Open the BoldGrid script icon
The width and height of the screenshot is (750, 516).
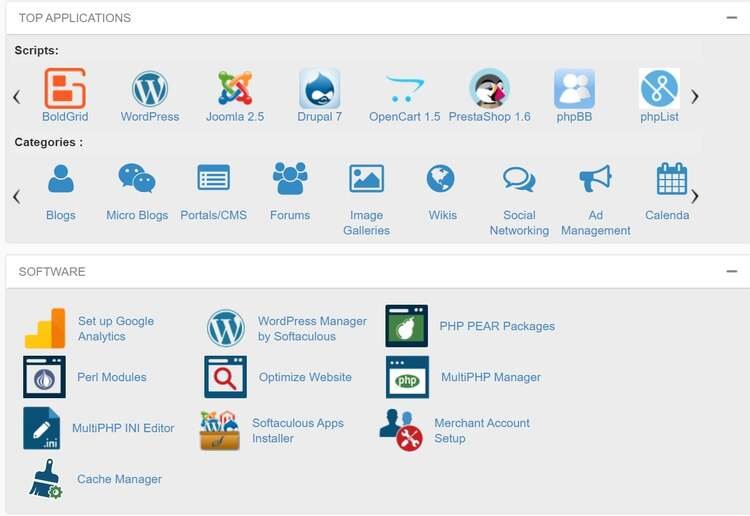click(65, 88)
